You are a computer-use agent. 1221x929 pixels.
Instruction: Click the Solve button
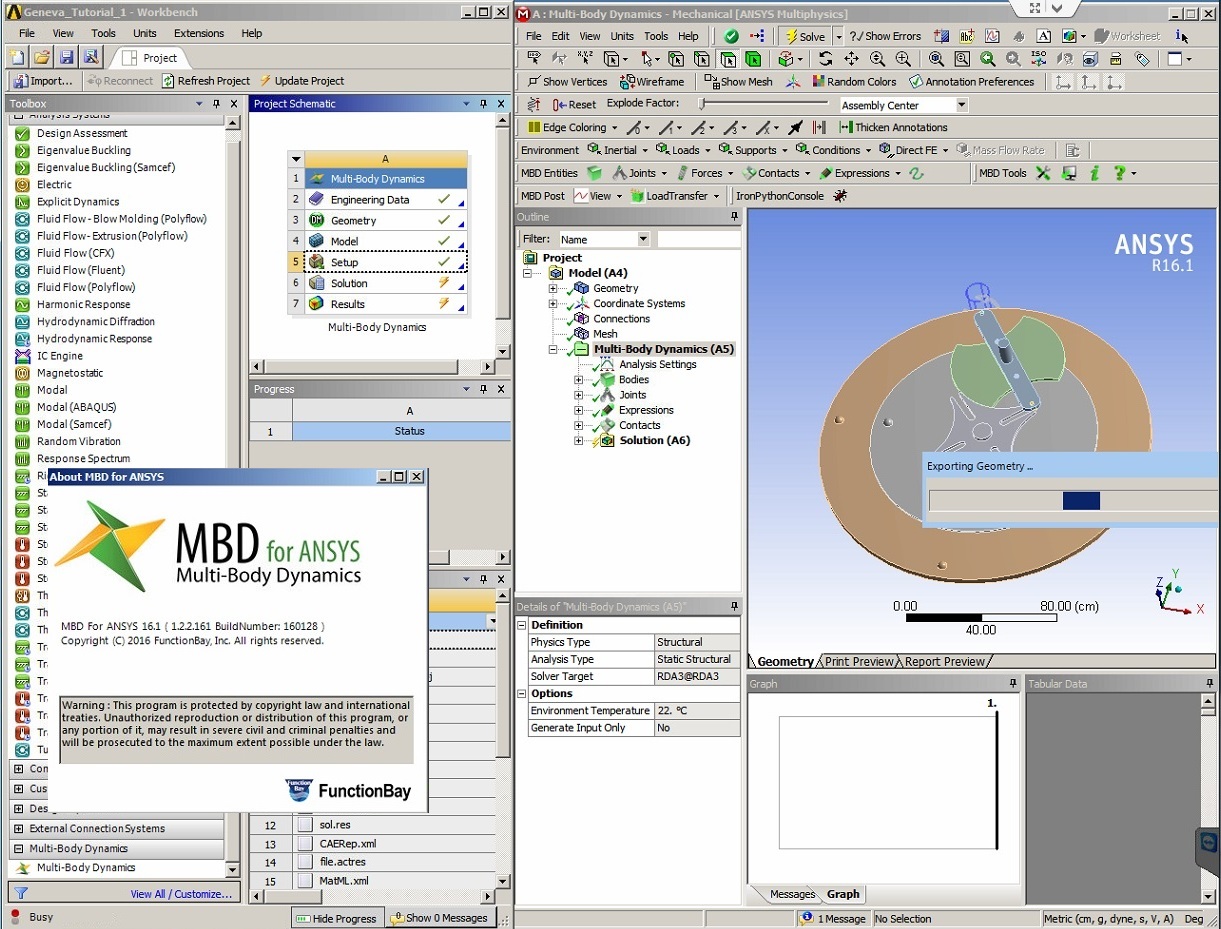tap(804, 36)
